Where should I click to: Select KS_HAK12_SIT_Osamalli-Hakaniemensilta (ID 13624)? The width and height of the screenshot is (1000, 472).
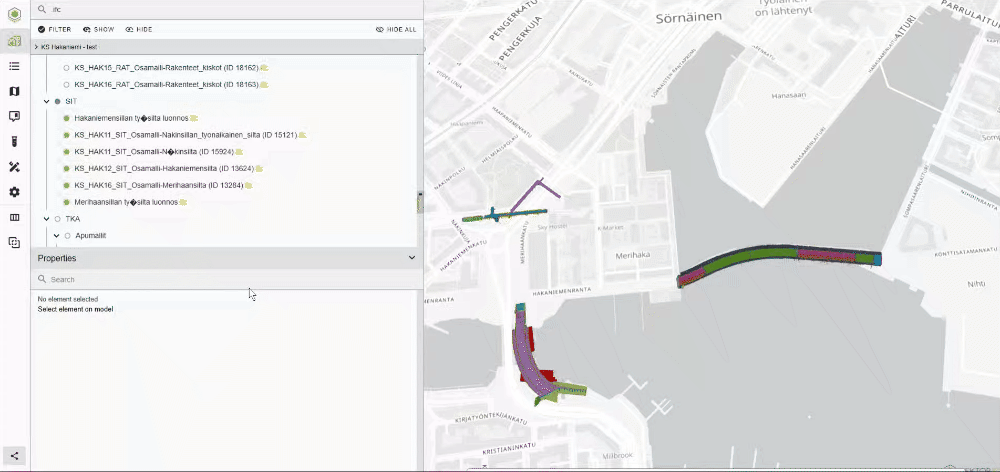[x=164, y=168]
